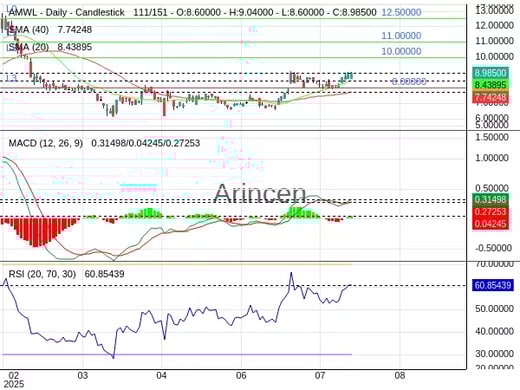Click the "MACD (12, 26, 9)" panel label

tap(46, 143)
